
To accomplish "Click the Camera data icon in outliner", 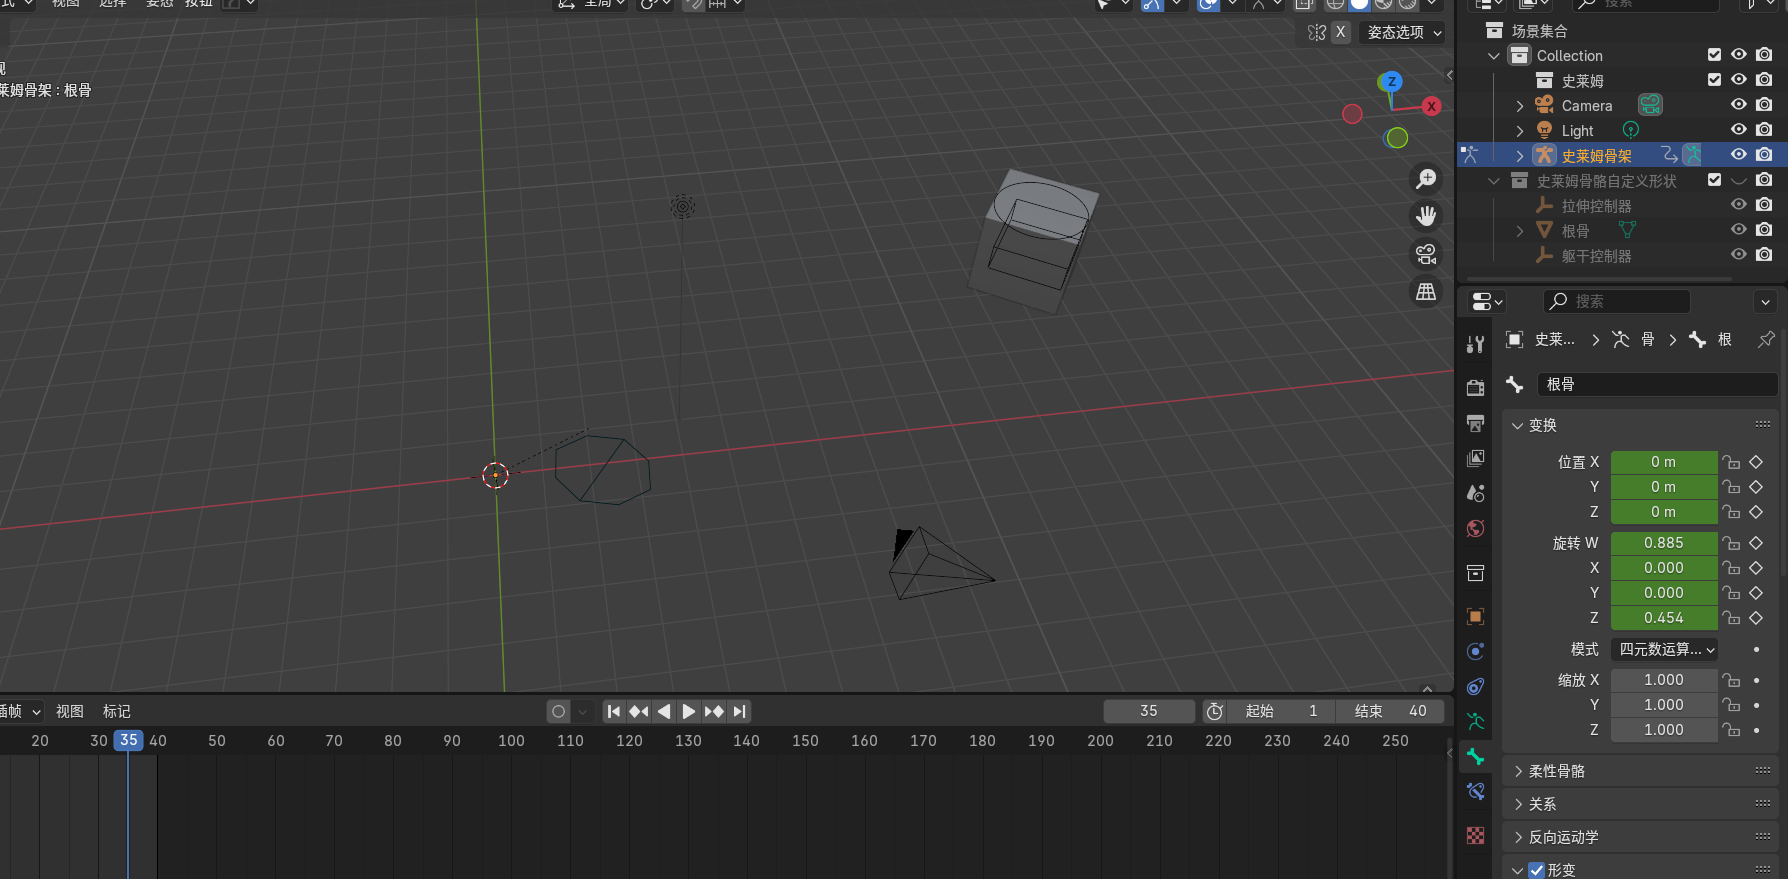I will [1650, 105].
